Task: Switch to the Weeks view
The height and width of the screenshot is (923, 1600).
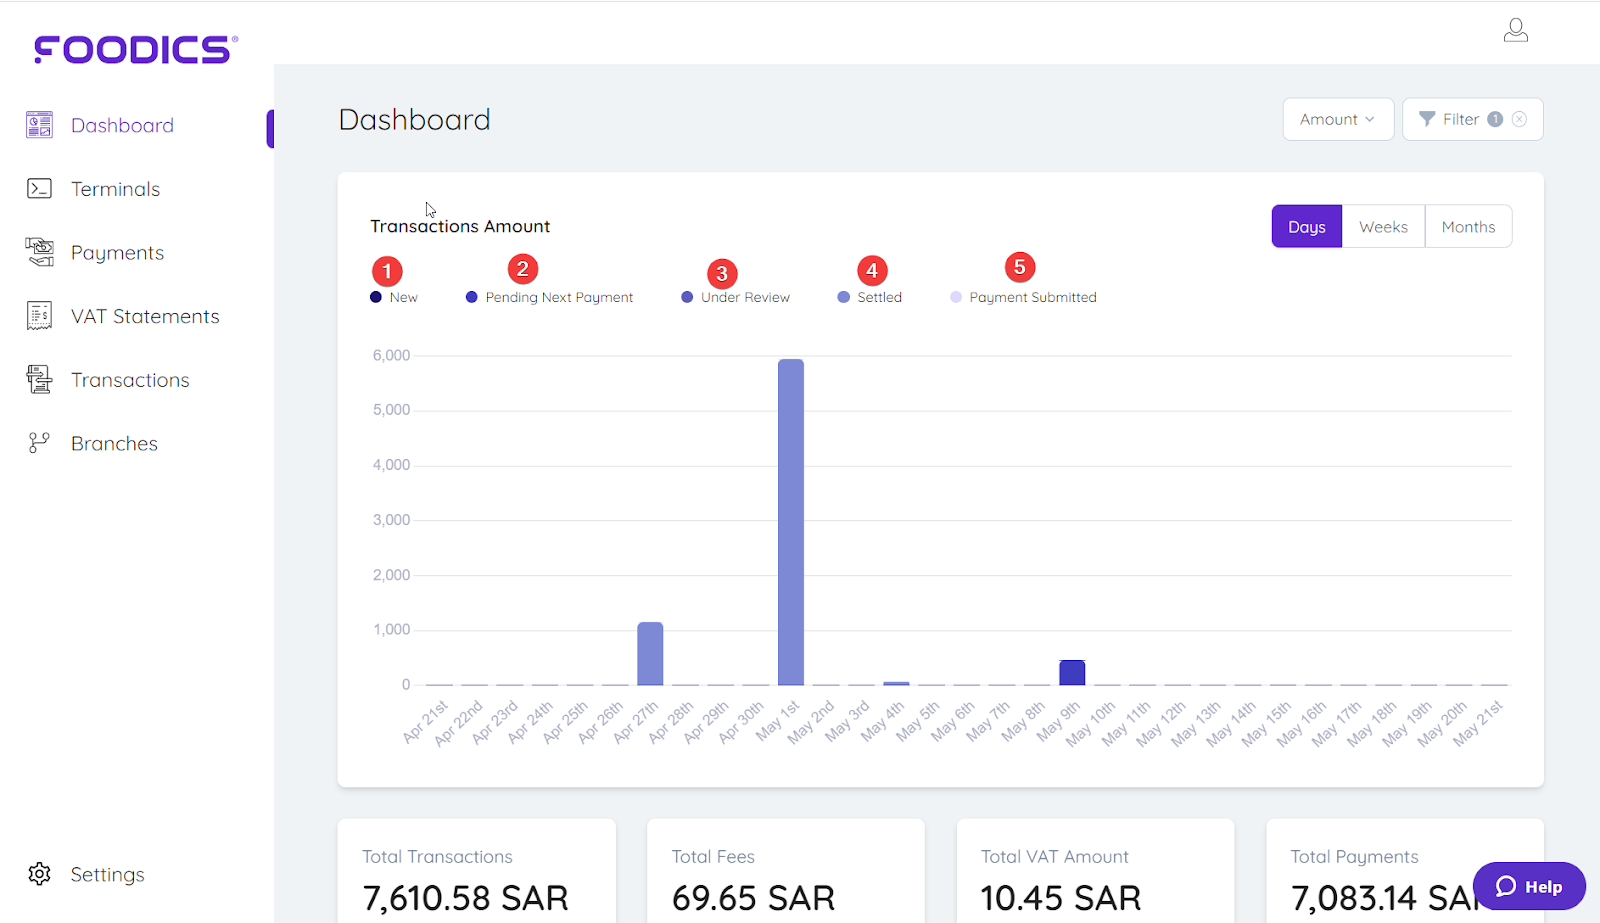Action: click(1382, 226)
